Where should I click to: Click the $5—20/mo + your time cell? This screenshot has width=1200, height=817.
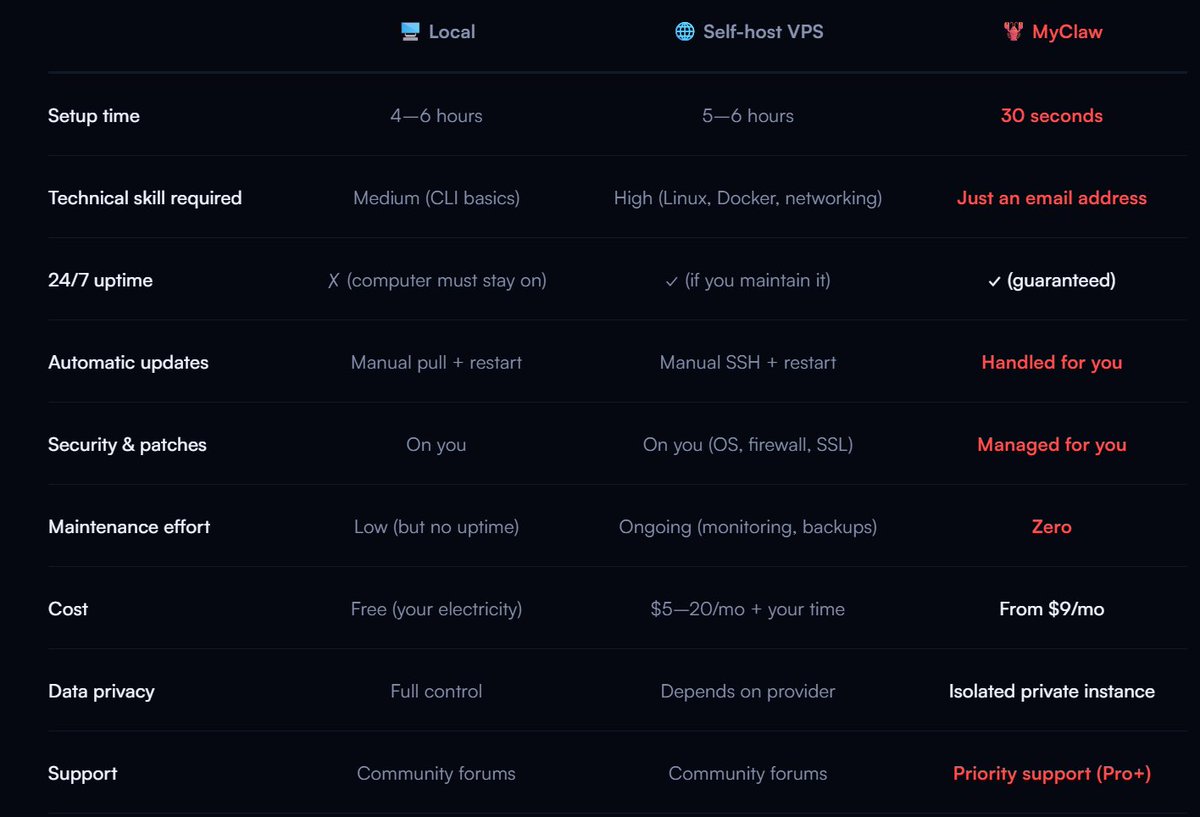click(748, 609)
